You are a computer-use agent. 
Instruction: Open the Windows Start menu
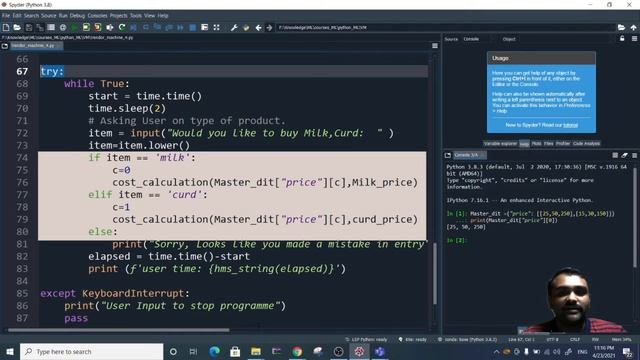(x=10, y=351)
